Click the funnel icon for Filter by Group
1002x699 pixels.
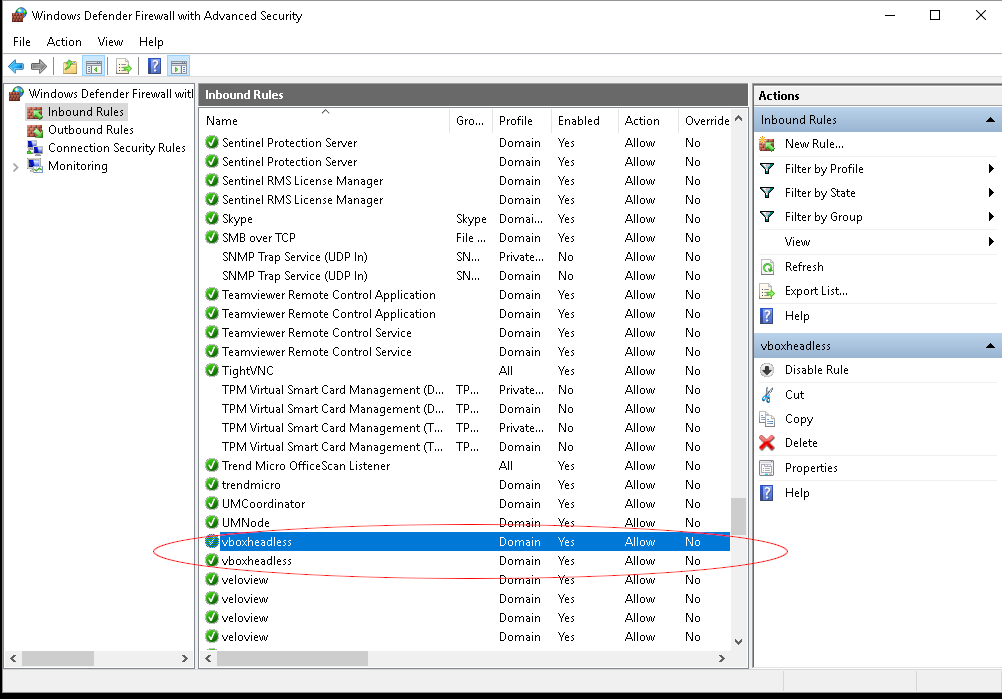pyautogui.click(x=767, y=217)
